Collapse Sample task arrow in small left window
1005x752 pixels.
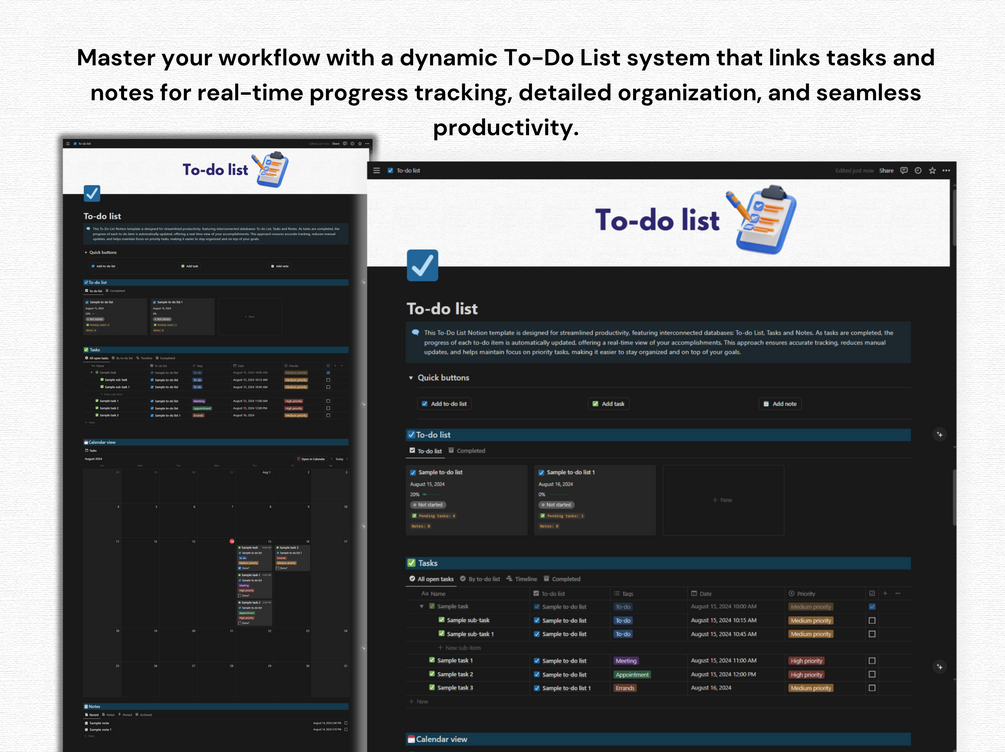click(x=91, y=372)
